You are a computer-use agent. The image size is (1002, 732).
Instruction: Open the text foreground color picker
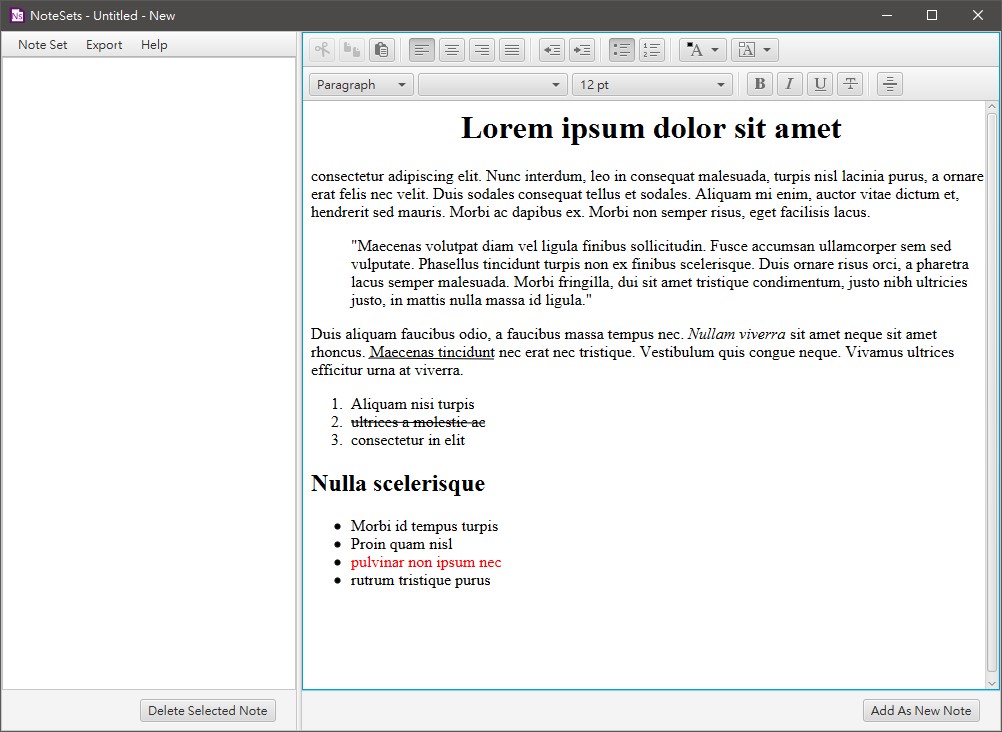pyautogui.click(x=703, y=50)
